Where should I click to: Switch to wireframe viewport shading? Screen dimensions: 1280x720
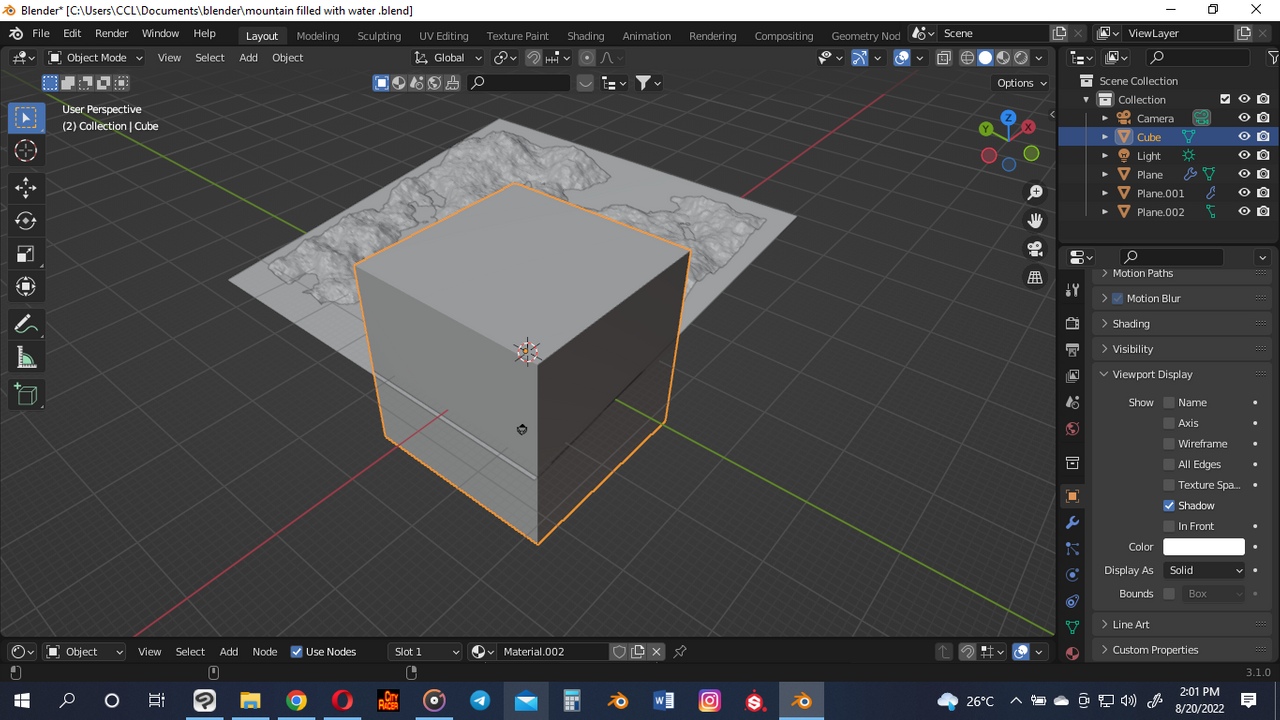(x=967, y=58)
